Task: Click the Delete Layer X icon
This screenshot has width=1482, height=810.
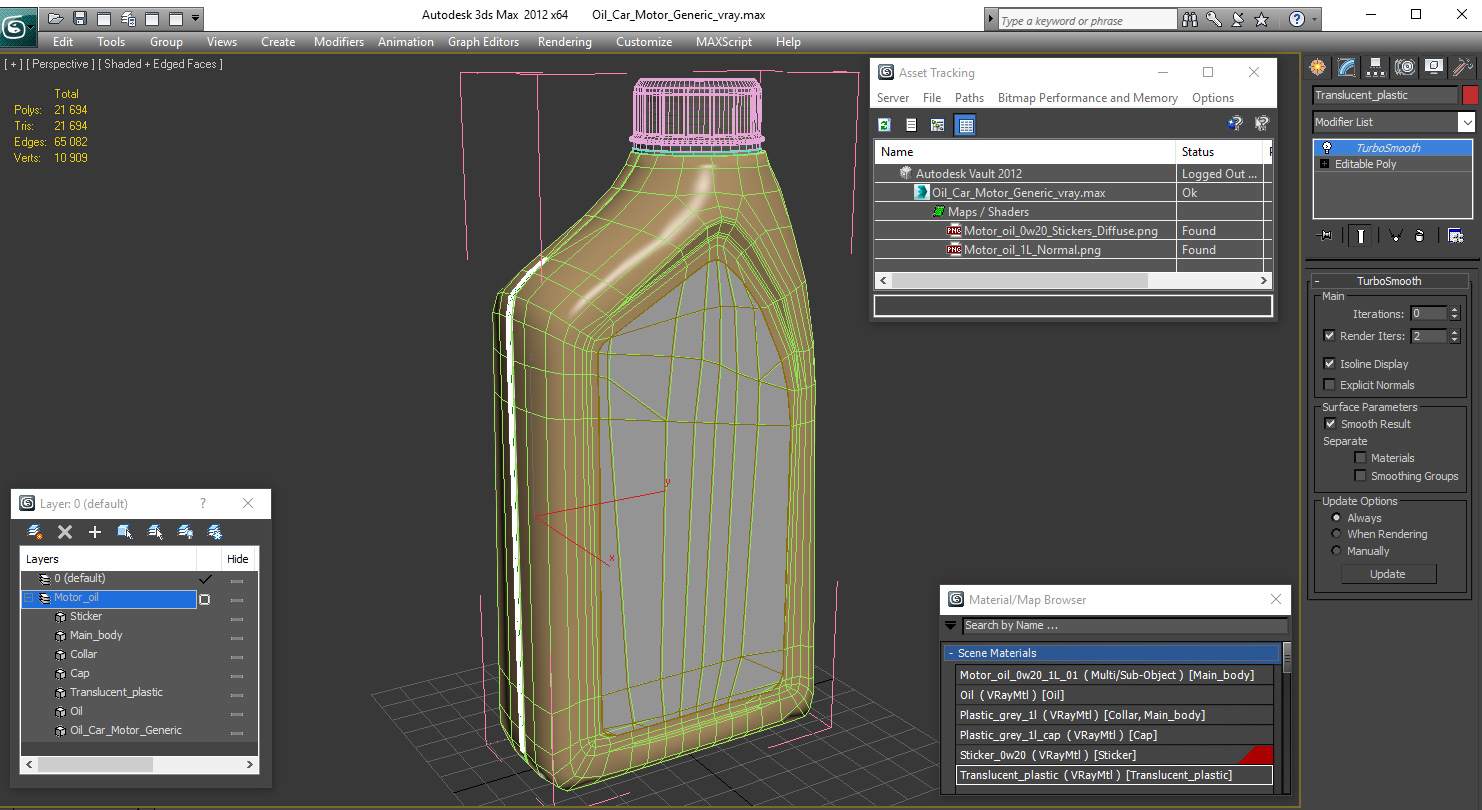Action: pyautogui.click(x=65, y=532)
